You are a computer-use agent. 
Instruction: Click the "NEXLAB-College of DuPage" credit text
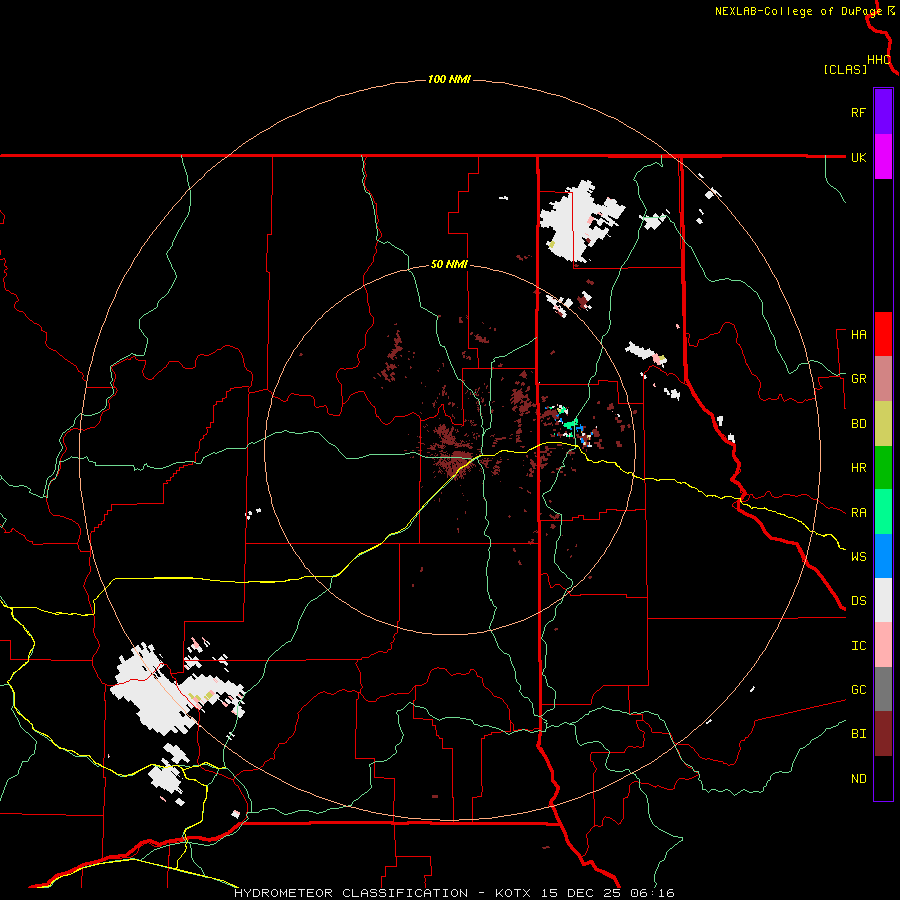[x=798, y=11]
